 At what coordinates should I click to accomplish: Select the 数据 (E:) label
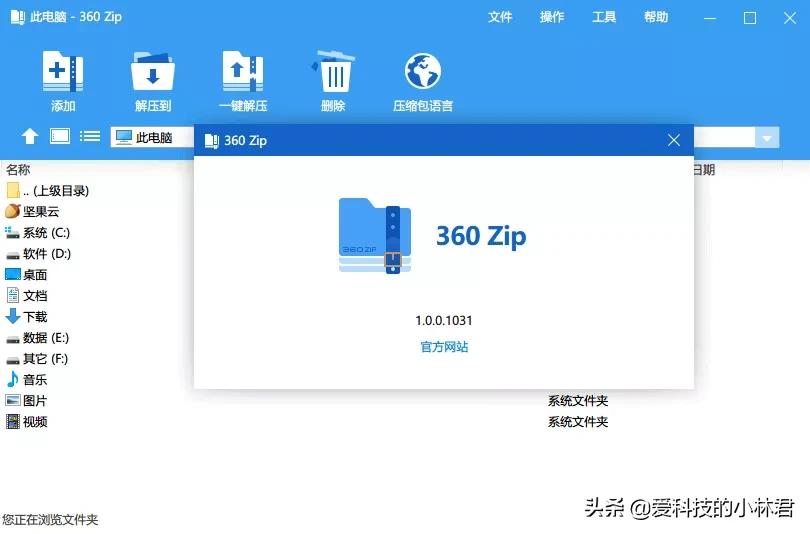point(46,338)
